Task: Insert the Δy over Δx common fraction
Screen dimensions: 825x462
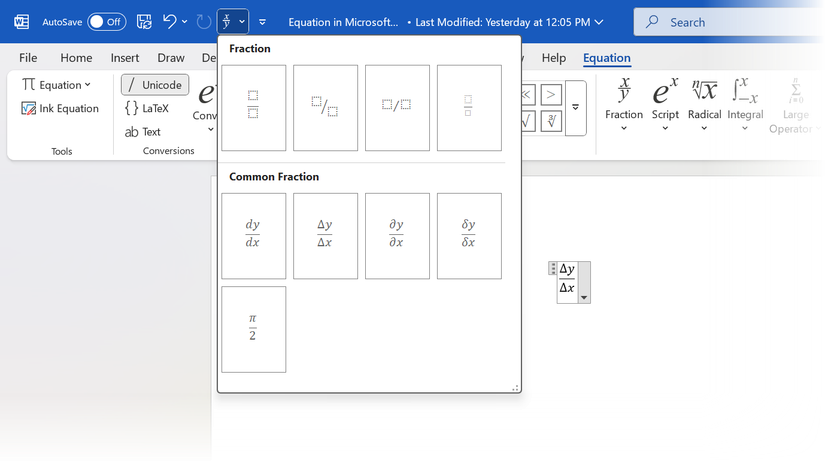Action: (x=325, y=236)
